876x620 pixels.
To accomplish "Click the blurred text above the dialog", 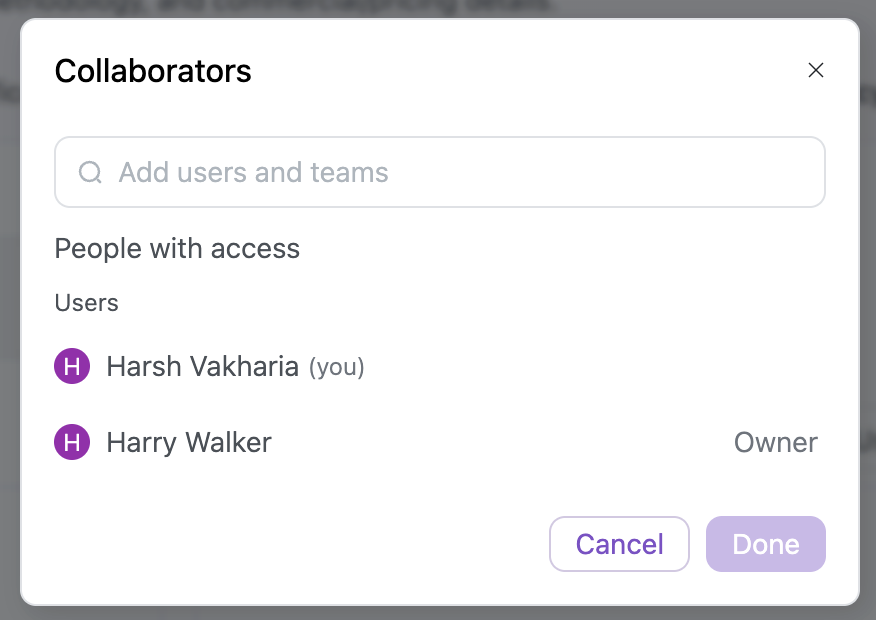I will pyautogui.click(x=300, y=6).
